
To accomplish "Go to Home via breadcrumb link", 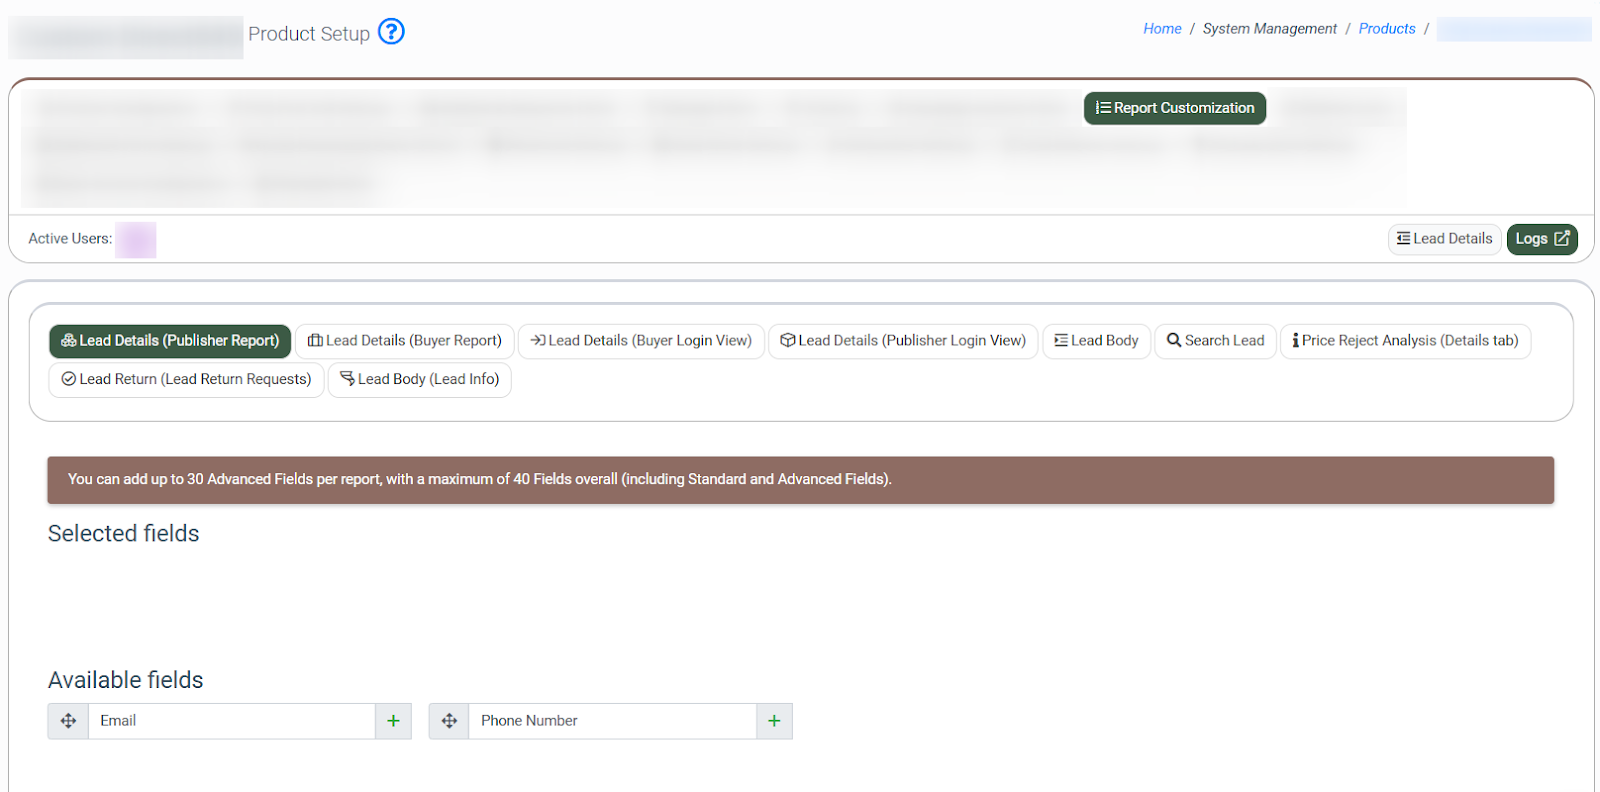I will click(1162, 29).
